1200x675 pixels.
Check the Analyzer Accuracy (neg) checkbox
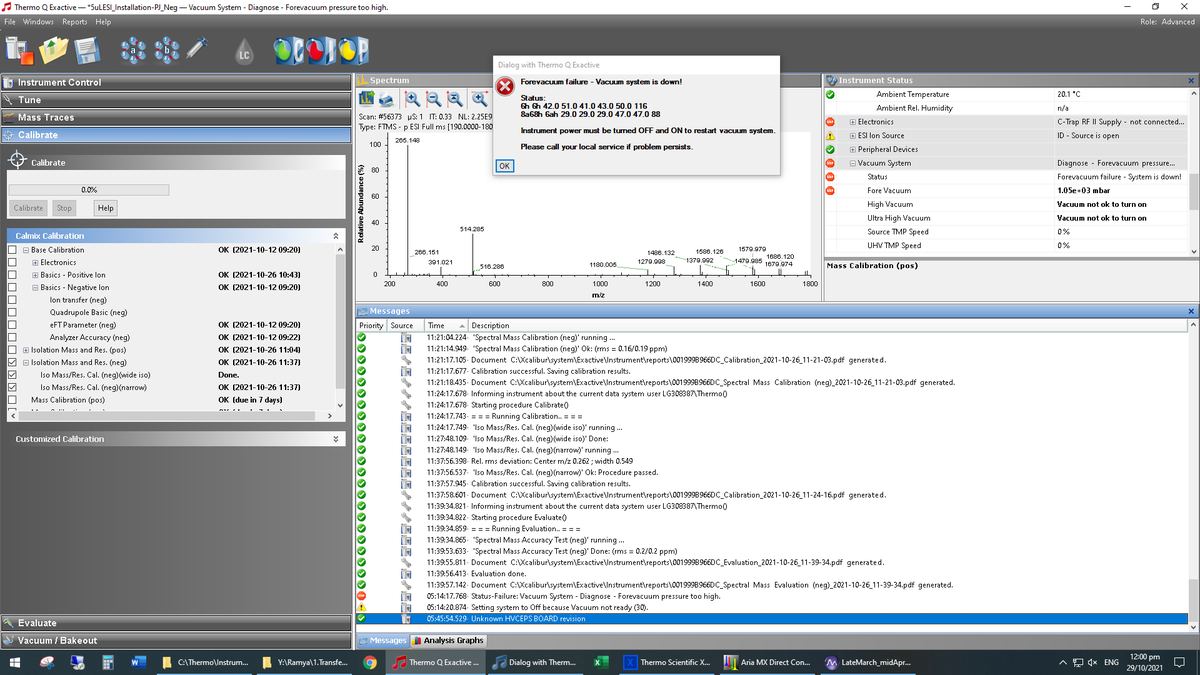pyautogui.click(x=12, y=337)
